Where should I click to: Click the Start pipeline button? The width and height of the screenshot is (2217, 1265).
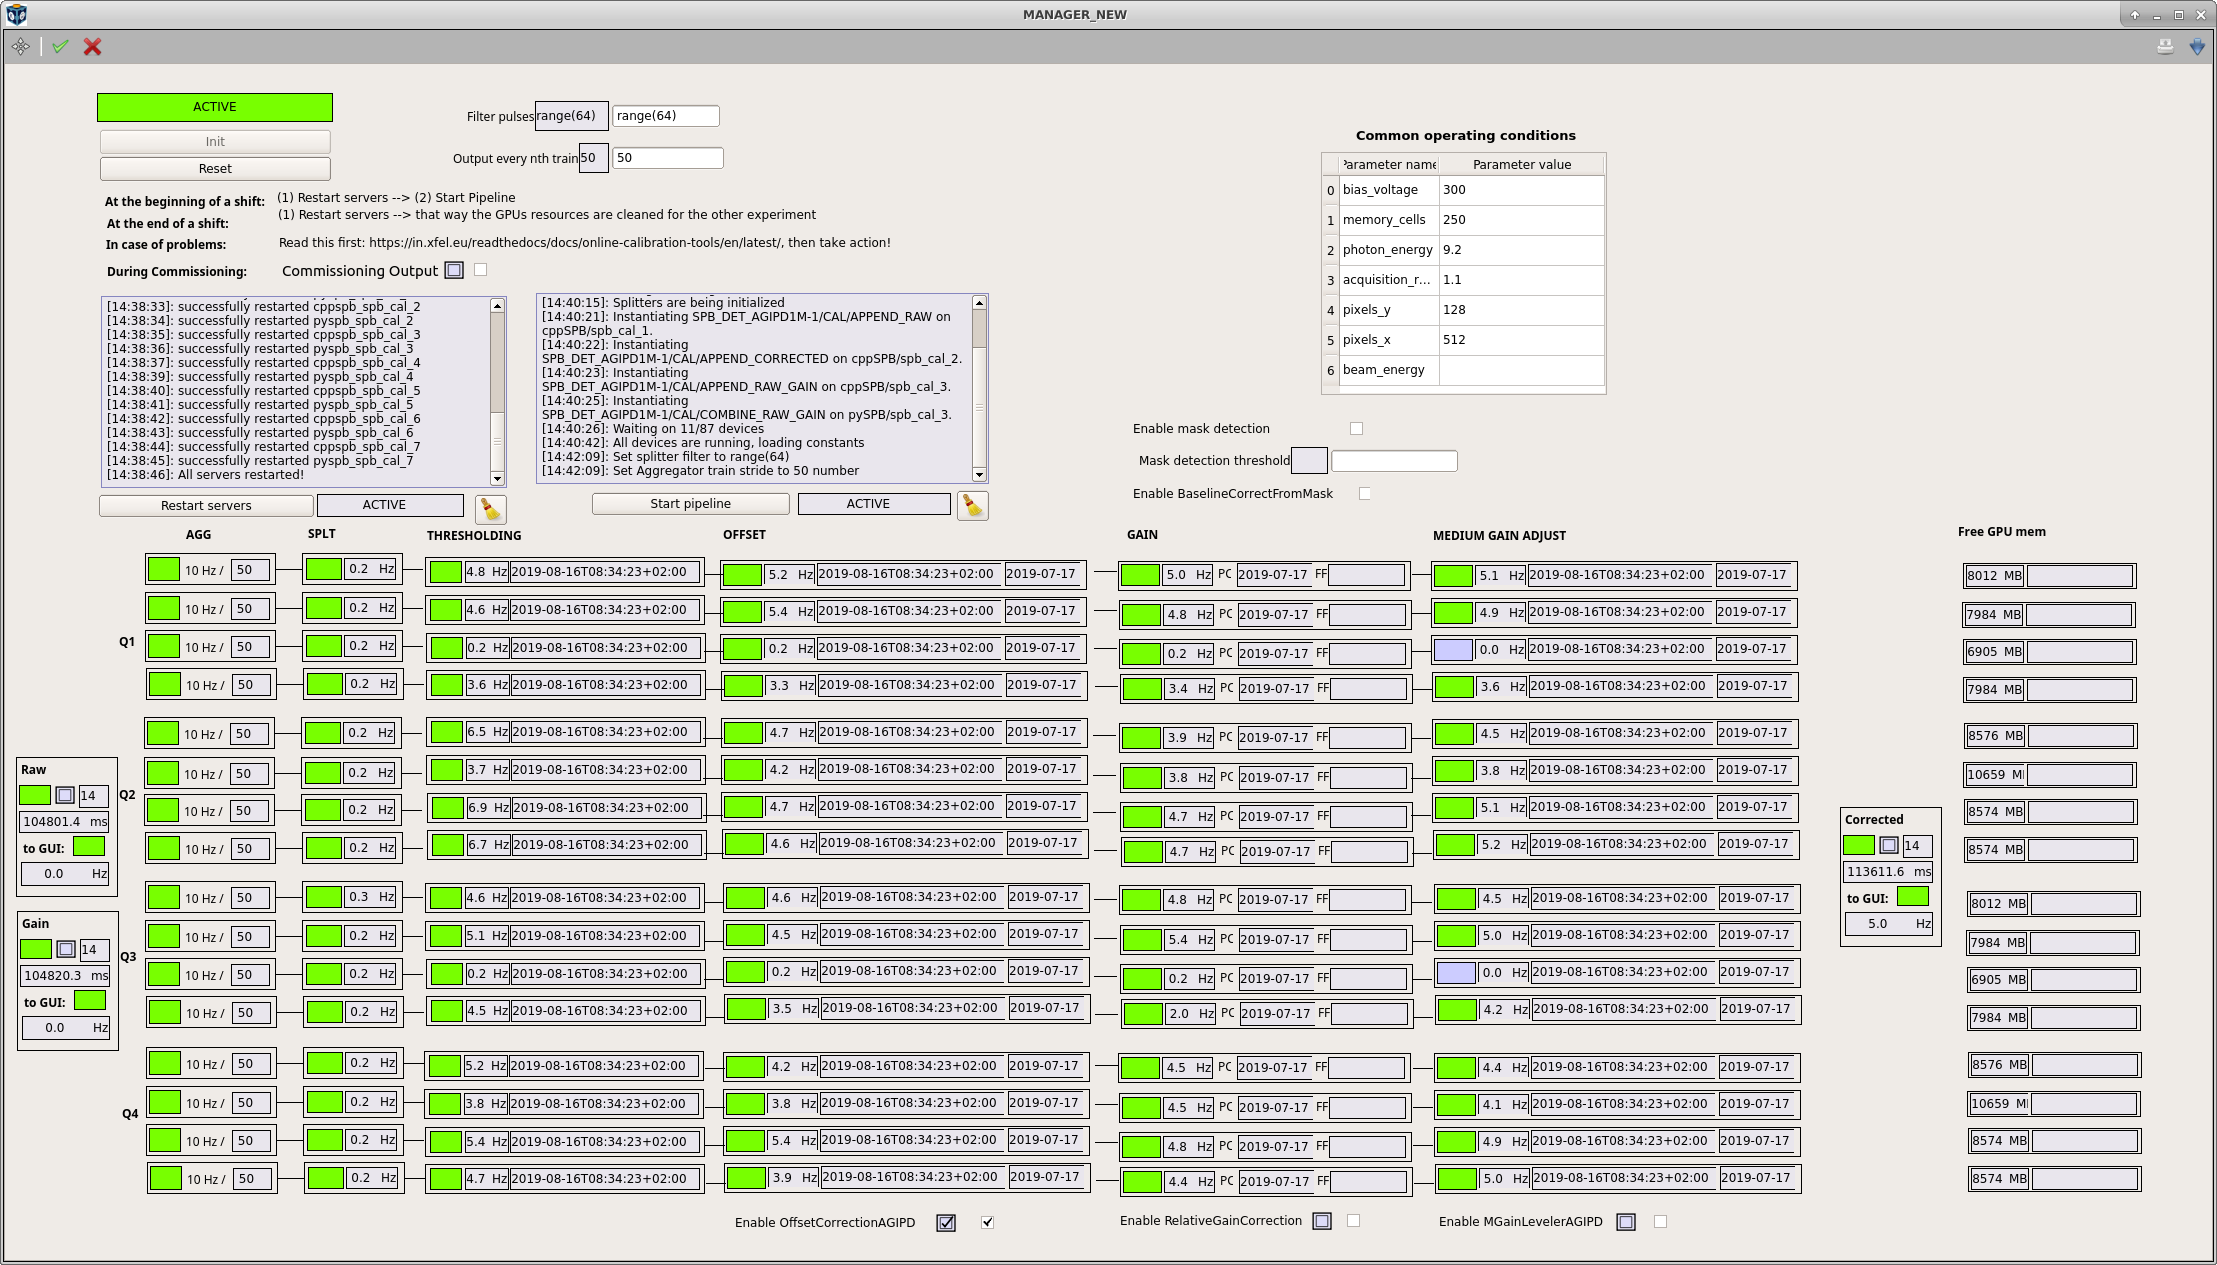tap(690, 504)
